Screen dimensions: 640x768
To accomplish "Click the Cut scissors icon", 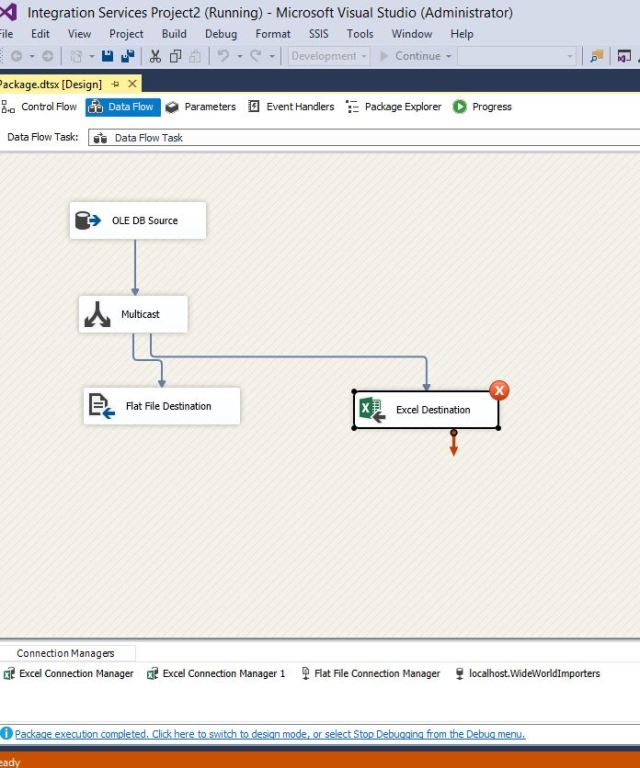I will click(155, 56).
